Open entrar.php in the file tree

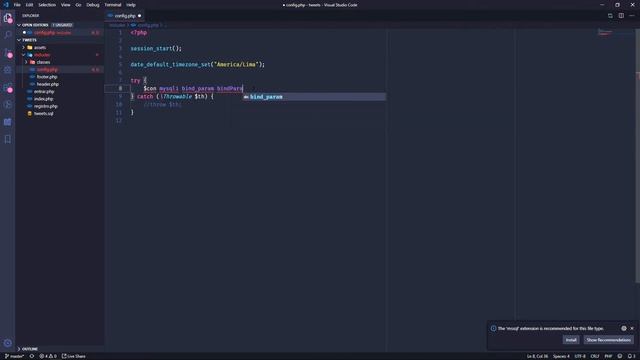pos(44,91)
